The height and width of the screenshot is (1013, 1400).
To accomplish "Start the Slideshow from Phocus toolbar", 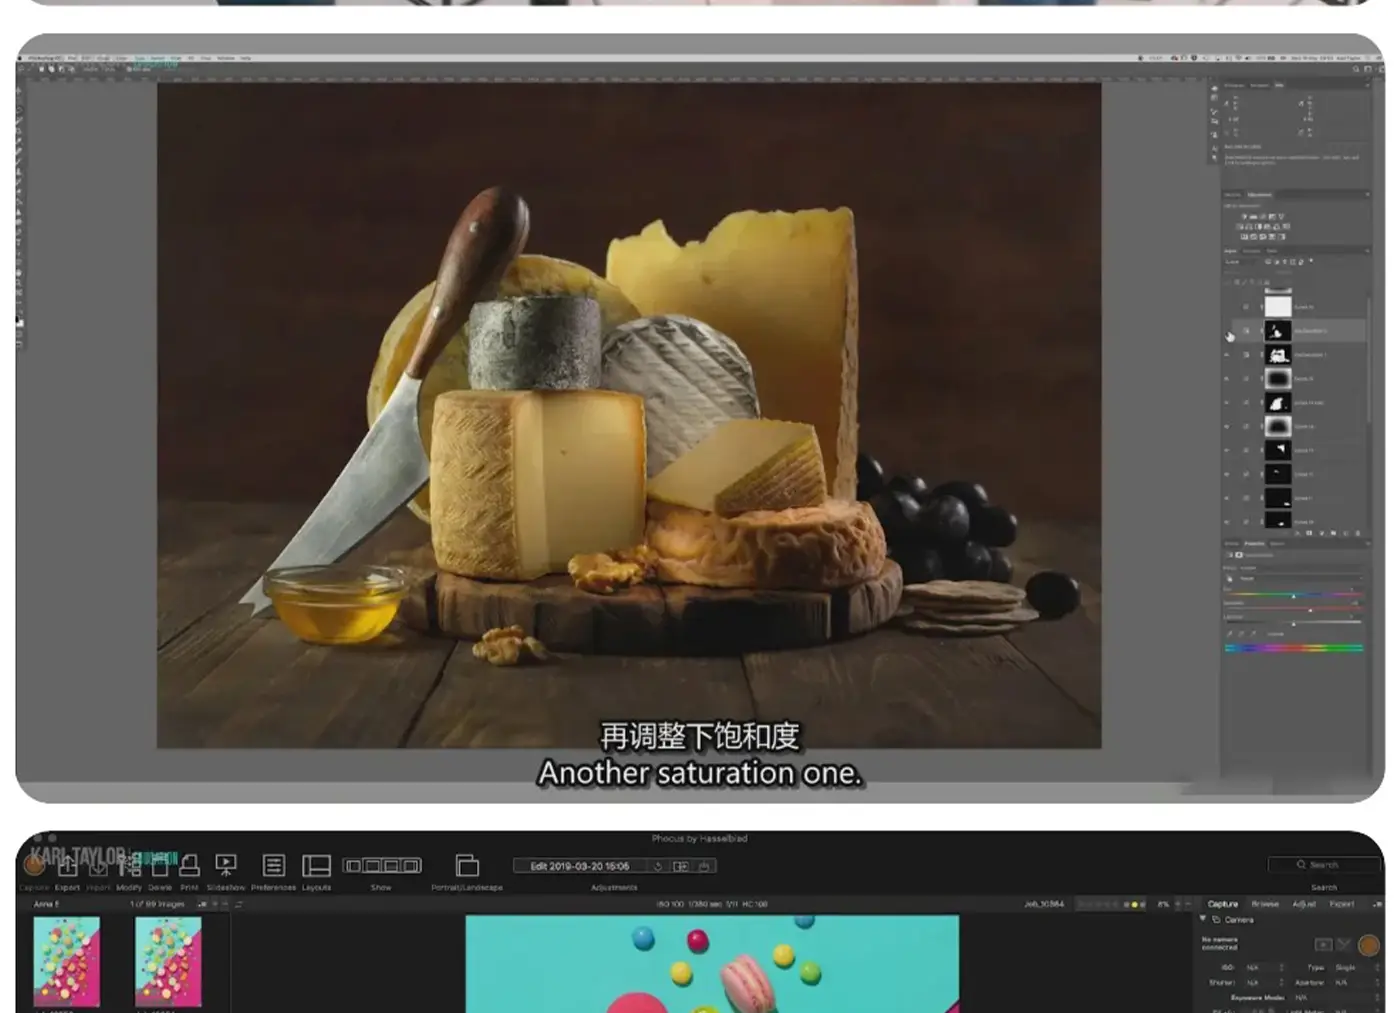I will pos(226,866).
